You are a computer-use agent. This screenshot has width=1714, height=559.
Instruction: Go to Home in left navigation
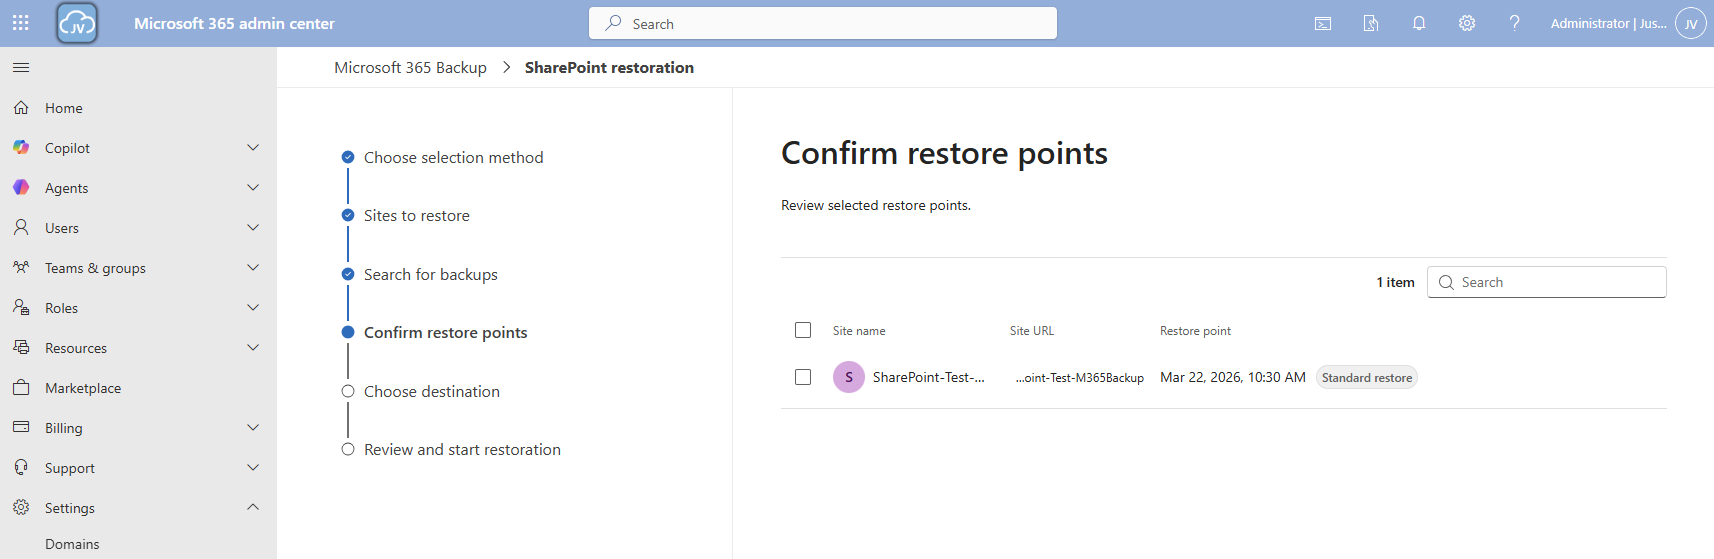(x=63, y=108)
